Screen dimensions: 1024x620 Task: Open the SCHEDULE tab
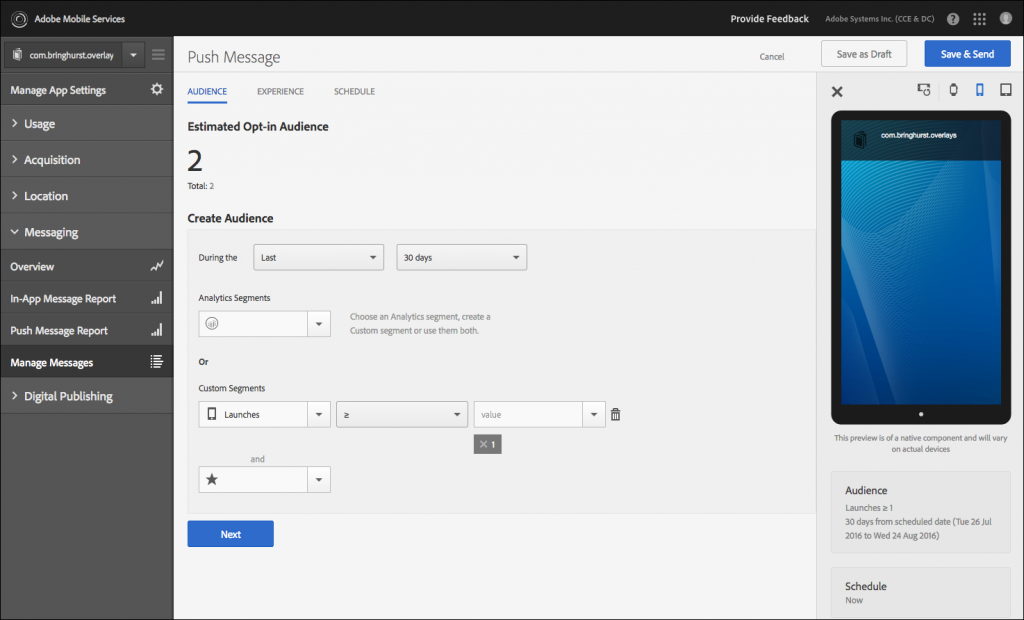coord(354,91)
